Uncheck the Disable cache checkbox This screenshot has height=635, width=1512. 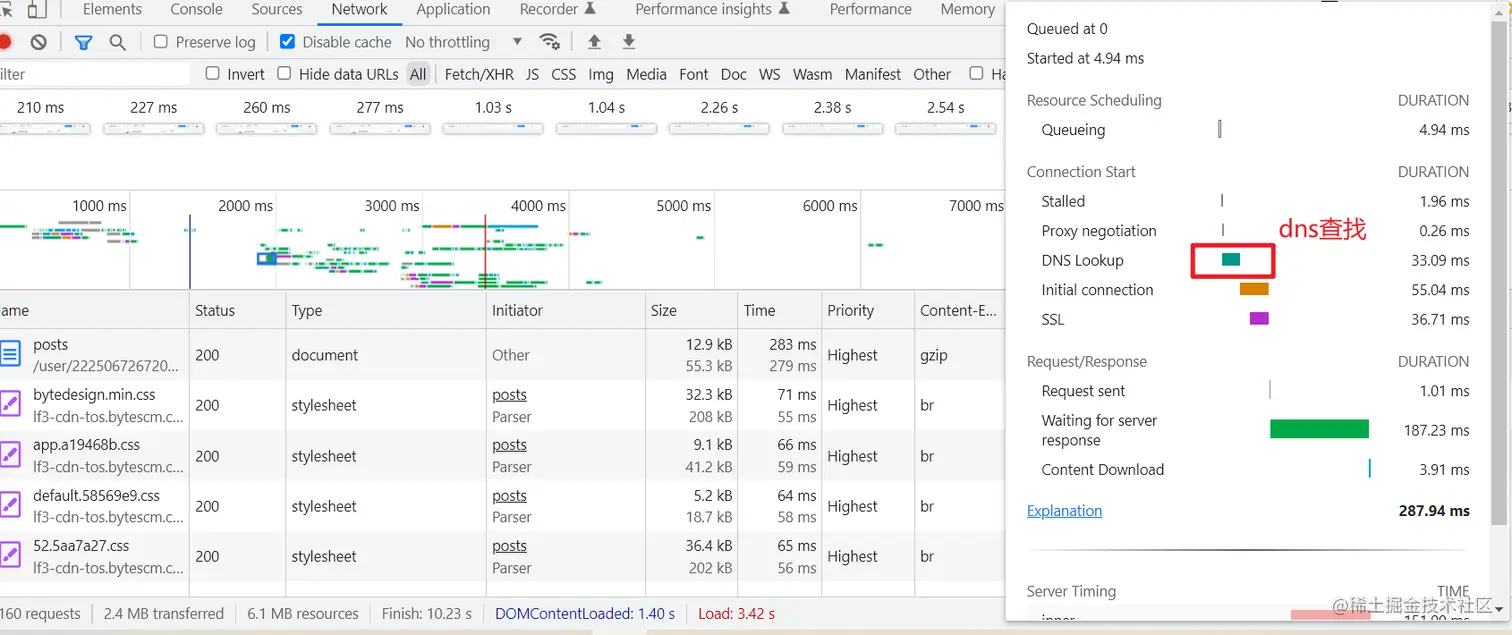point(288,42)
